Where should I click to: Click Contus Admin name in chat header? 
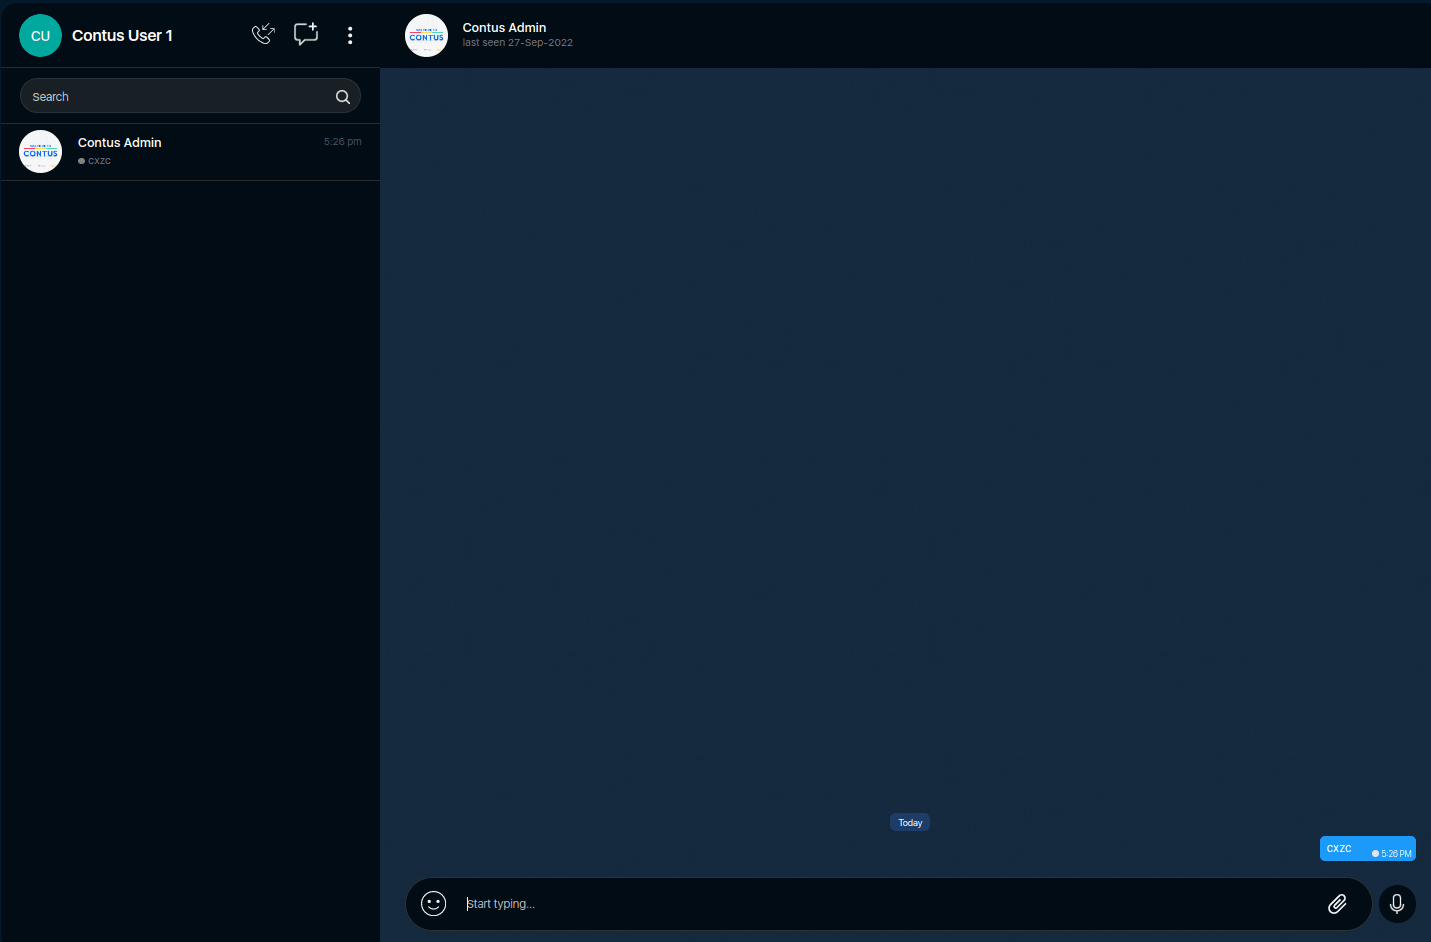[504, 28]
